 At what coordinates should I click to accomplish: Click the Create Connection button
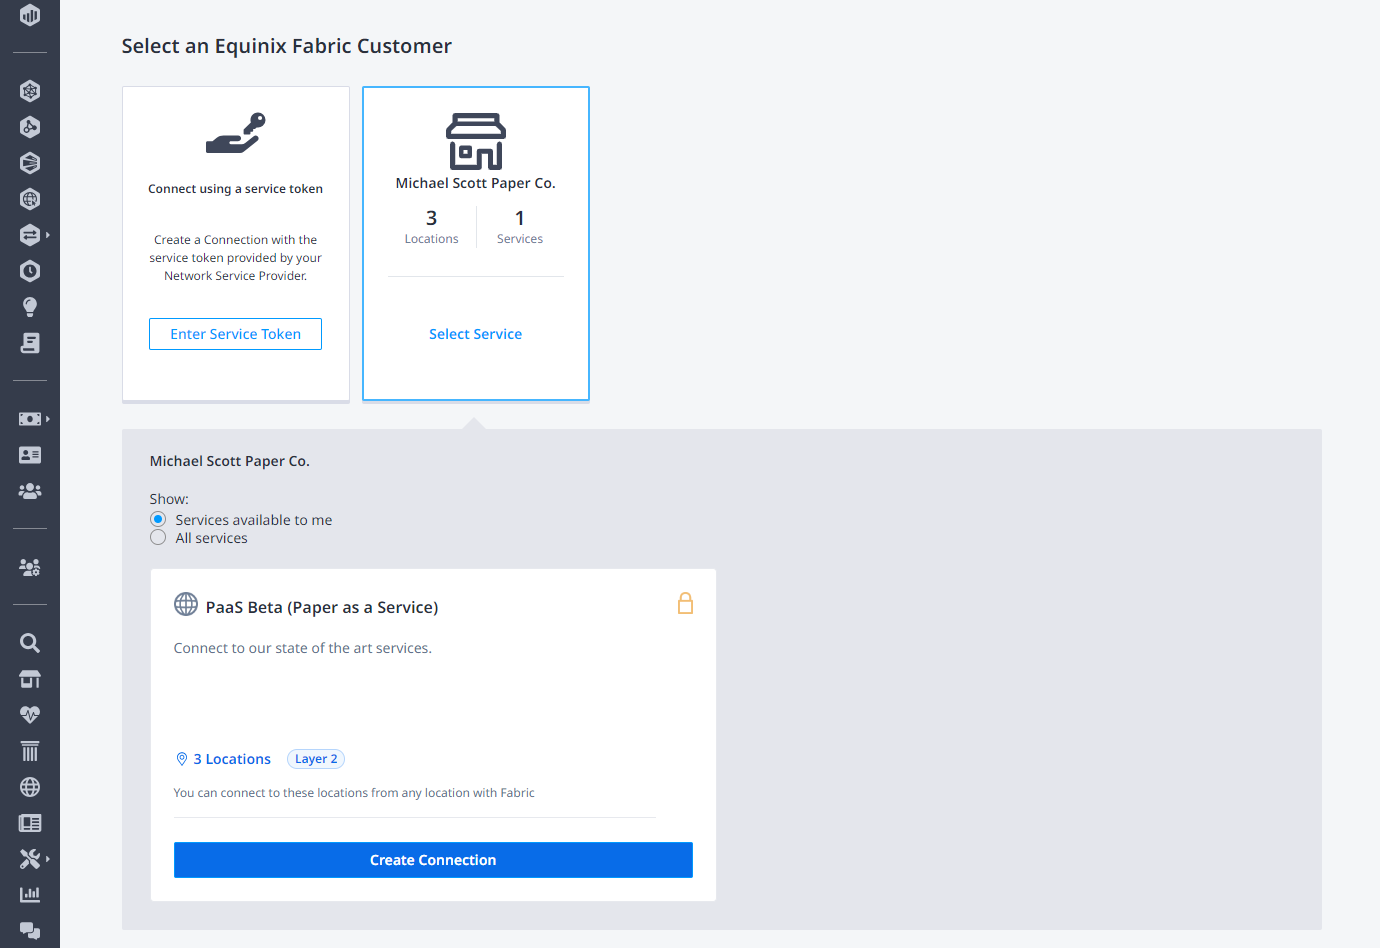tap(433, 860)
